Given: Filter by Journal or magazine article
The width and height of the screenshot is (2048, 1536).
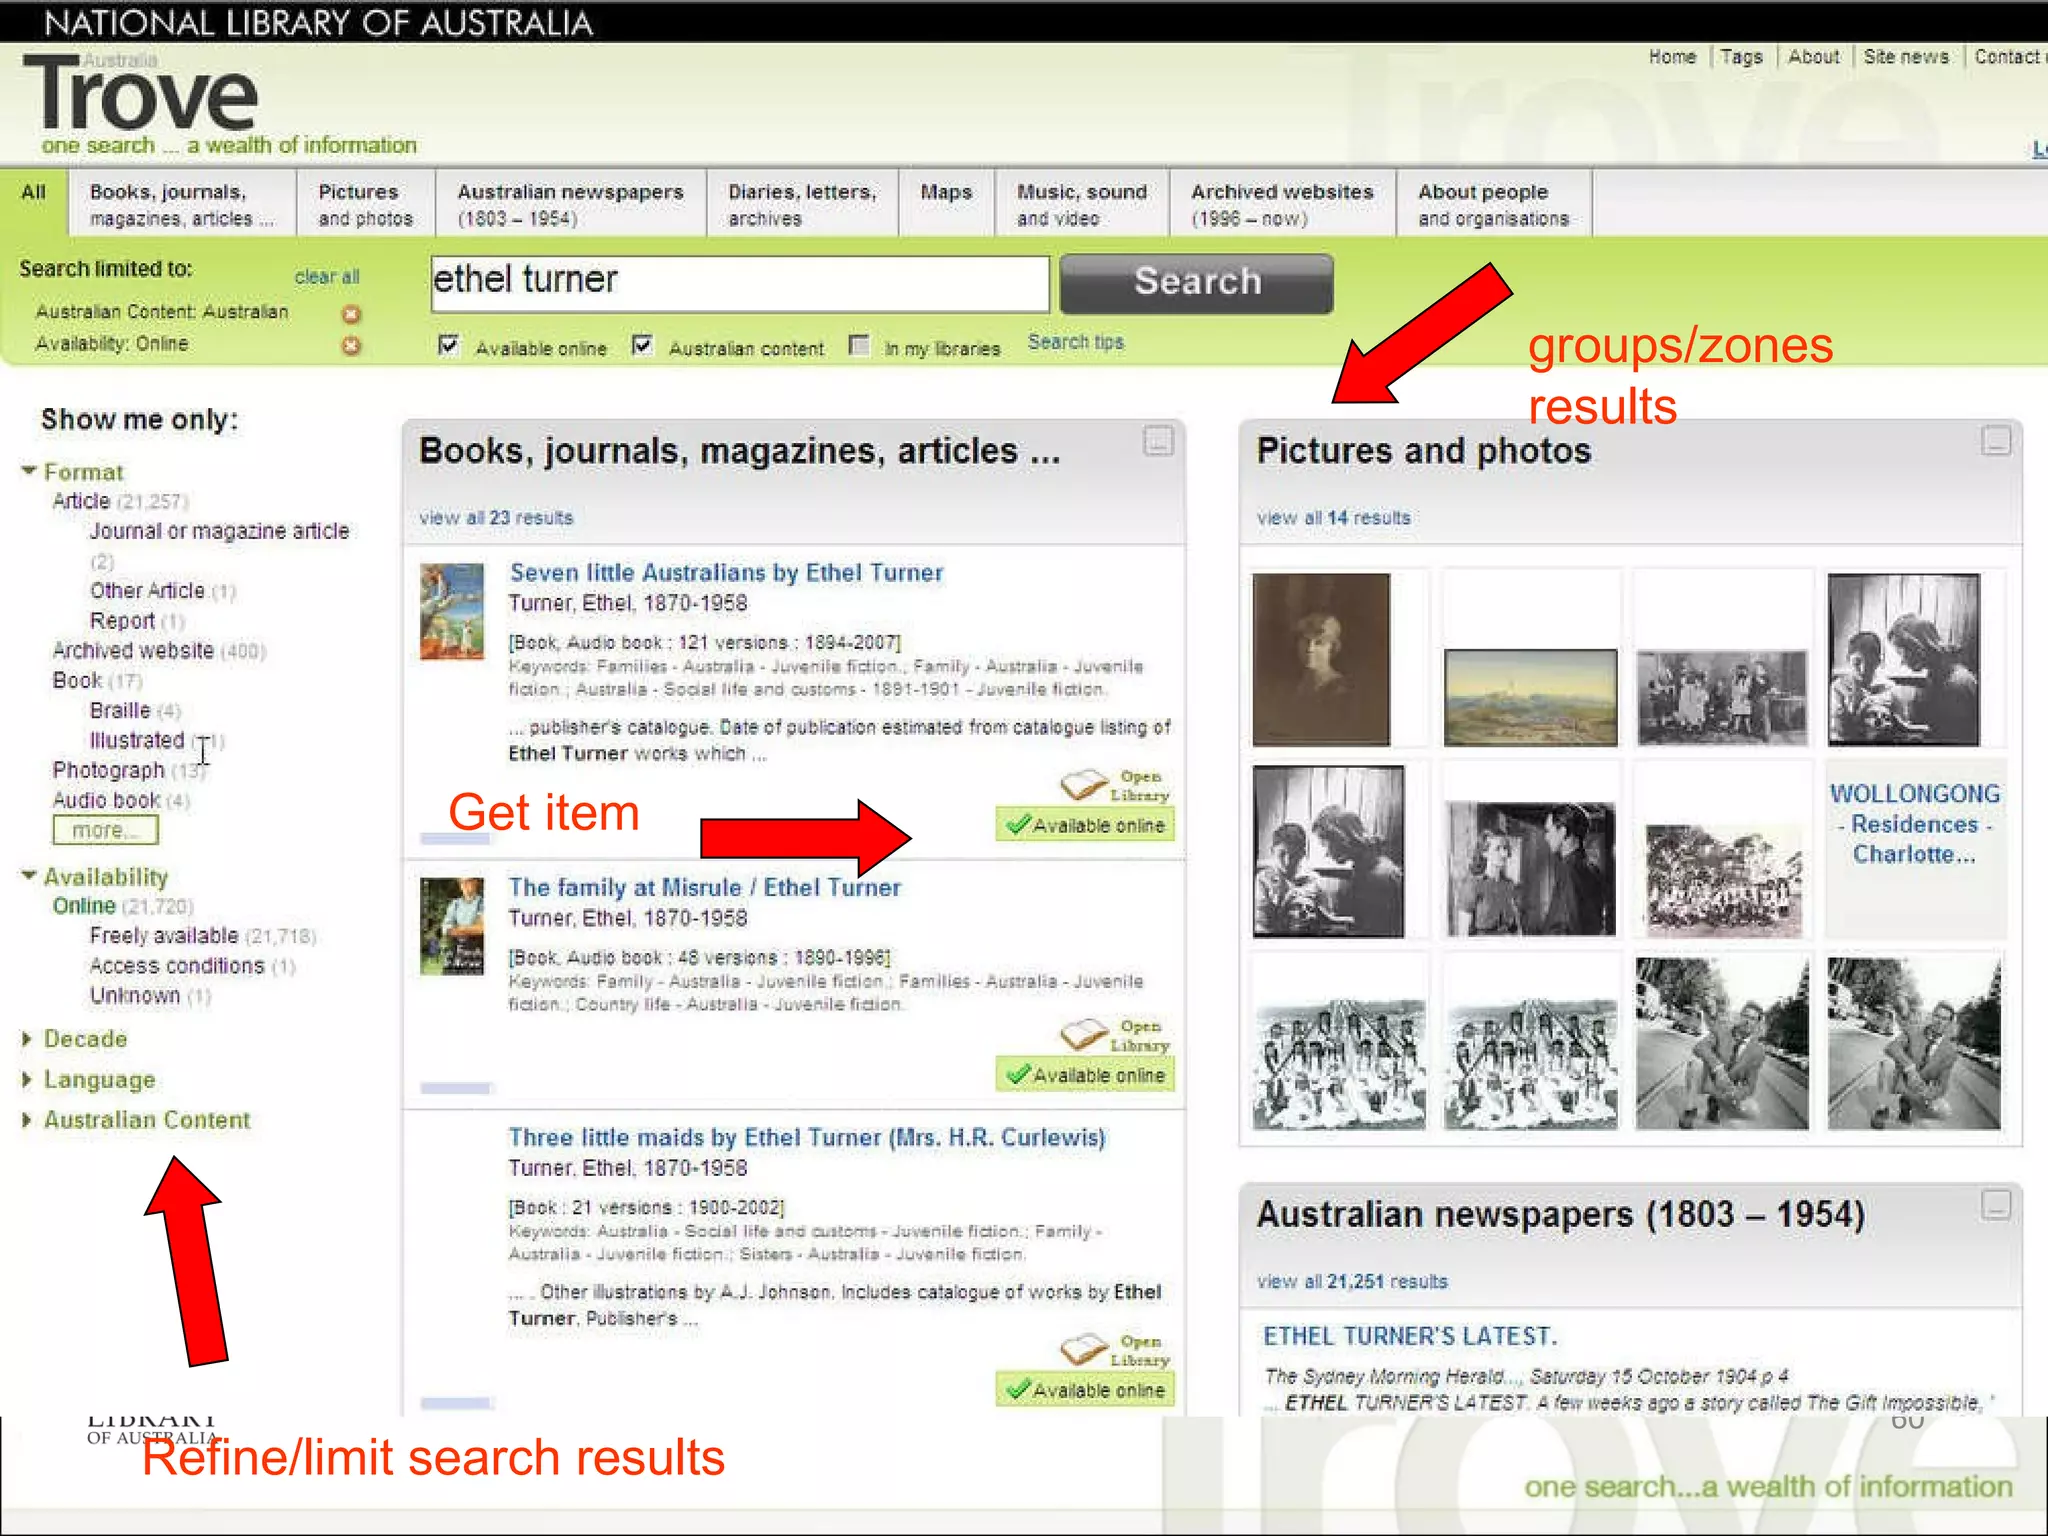Looking at the screenshot, I should click(x=220, y=531).
